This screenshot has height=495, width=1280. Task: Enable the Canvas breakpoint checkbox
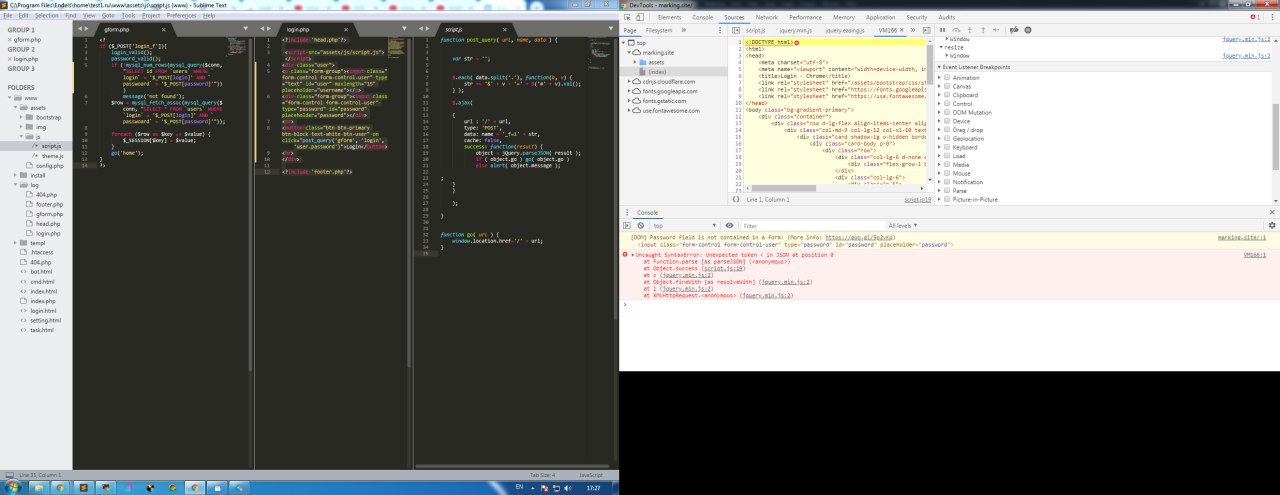click(947, 86)
